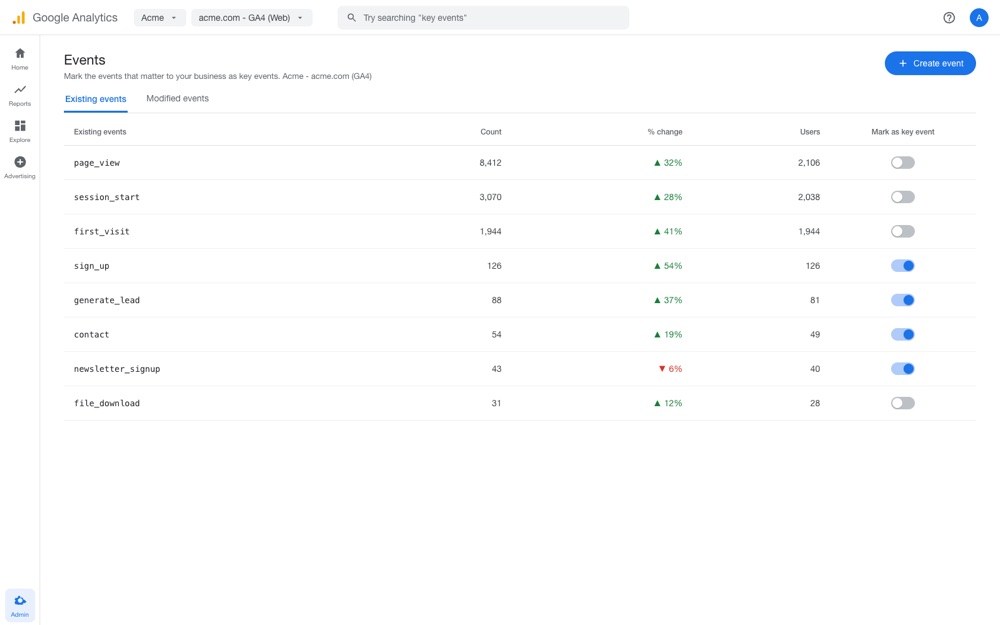
Task: Select the contact event name
Action: point(91,335)
